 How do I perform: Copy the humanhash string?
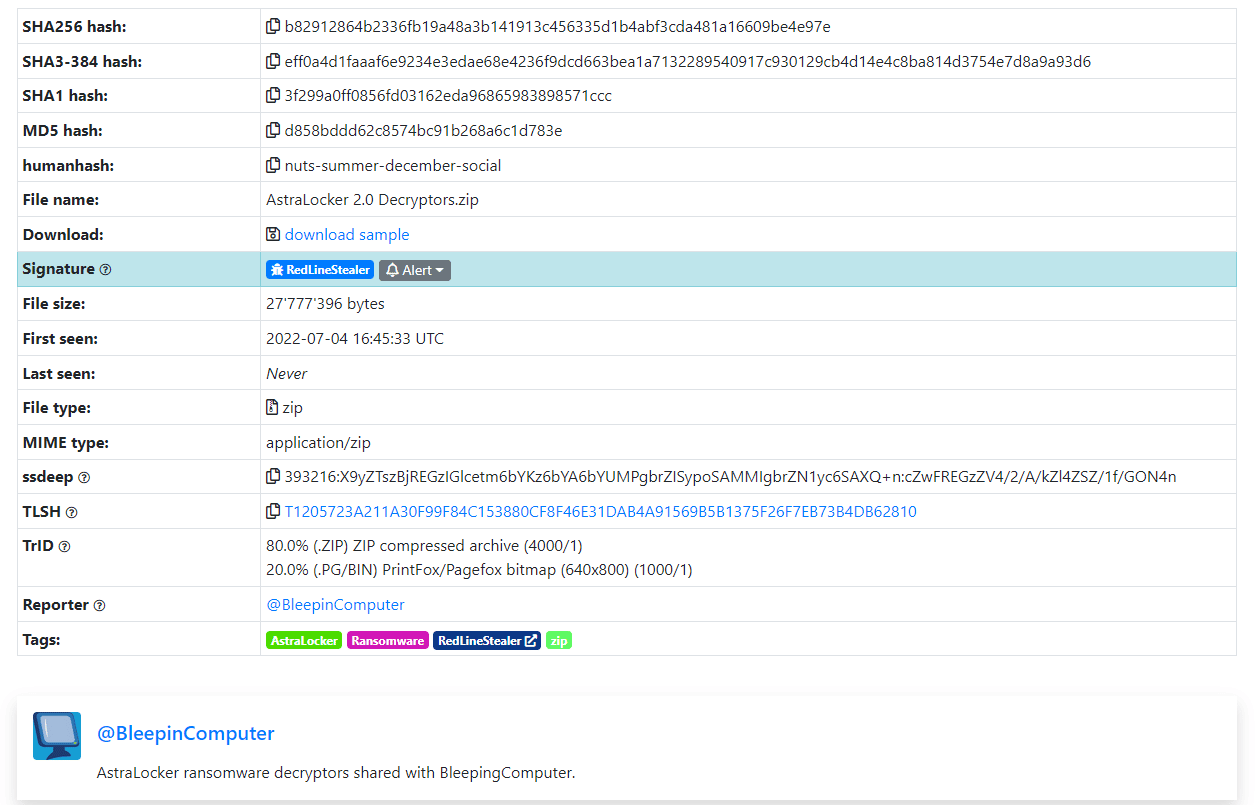coord(273,166)
